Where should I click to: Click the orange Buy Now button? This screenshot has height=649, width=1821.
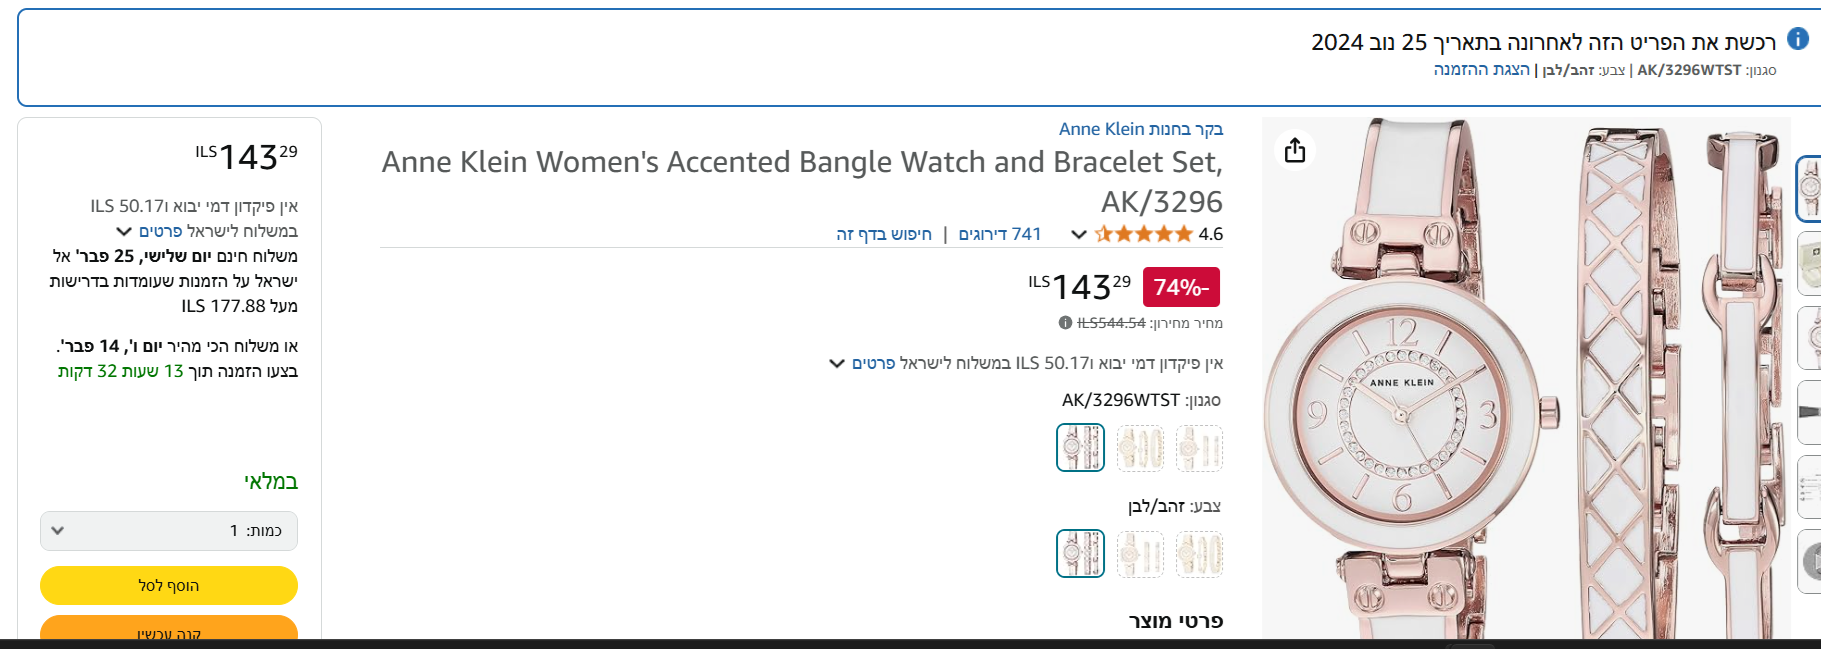(x=169, y=632)
